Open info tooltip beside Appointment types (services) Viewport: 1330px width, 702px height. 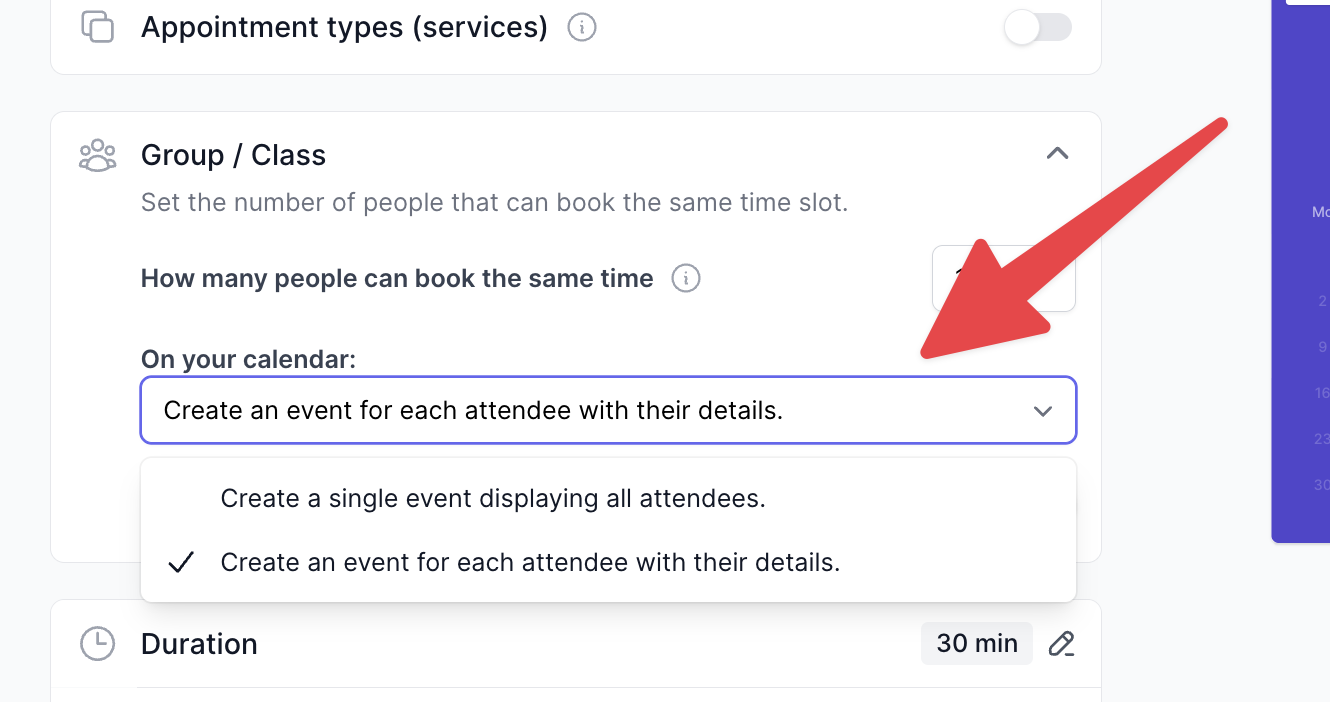point(582,27)
